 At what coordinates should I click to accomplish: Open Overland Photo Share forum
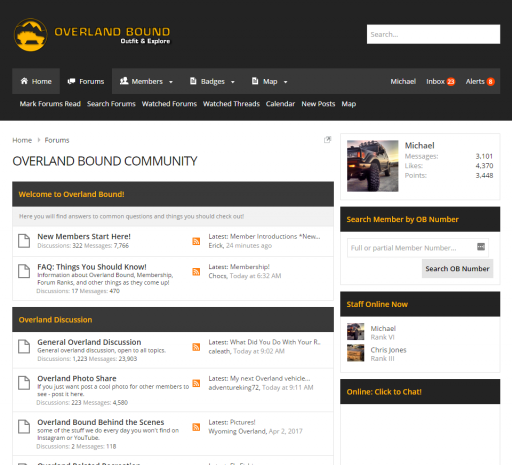click(77, 379)
